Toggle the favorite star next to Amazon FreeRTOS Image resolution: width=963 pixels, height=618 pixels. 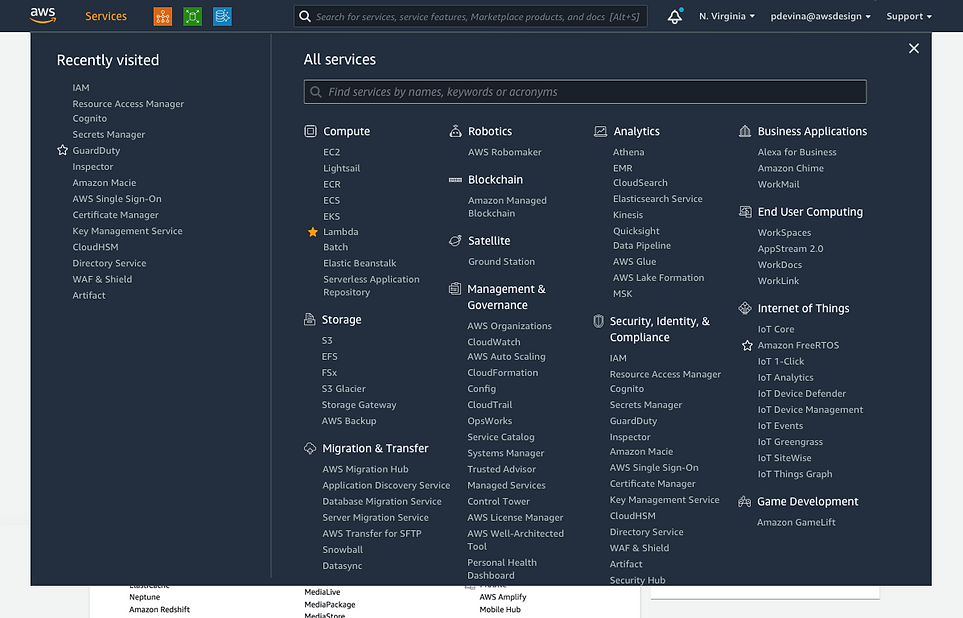[x=747, y=345]
